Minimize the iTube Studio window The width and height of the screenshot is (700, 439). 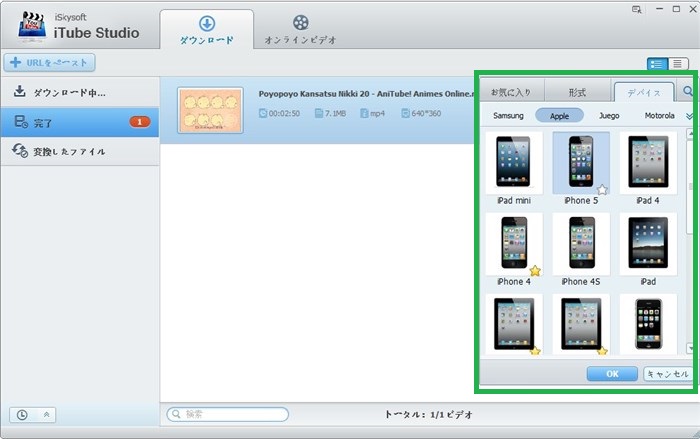(x=659, y=9)
